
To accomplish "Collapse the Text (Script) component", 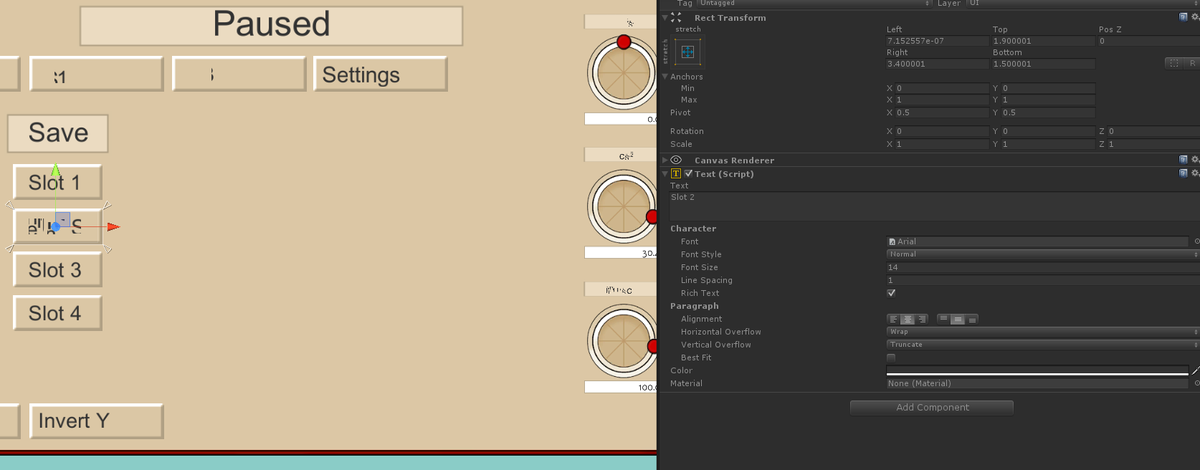I will [x=665, y=174].
